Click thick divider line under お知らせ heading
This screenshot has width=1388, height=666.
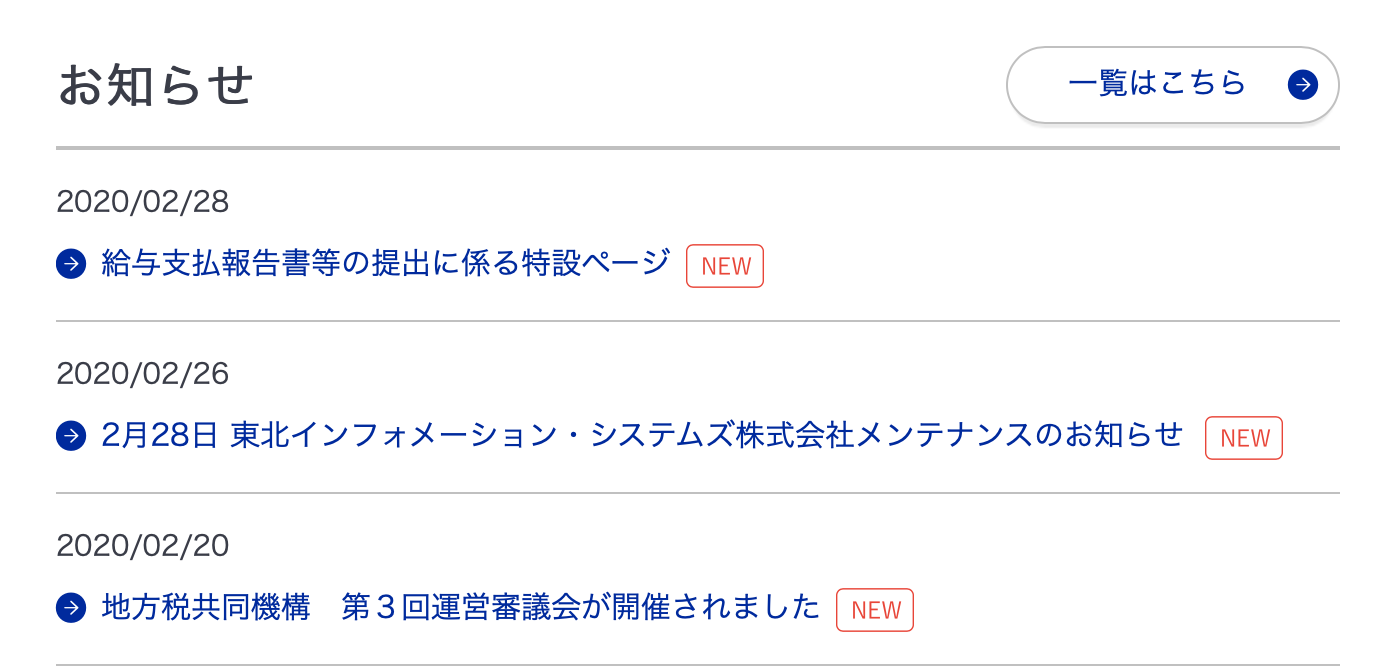pyautogui.click(x=698, y=148)
